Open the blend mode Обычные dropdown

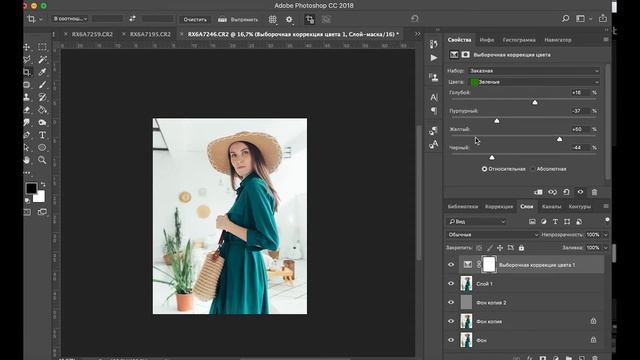(493, 235)
